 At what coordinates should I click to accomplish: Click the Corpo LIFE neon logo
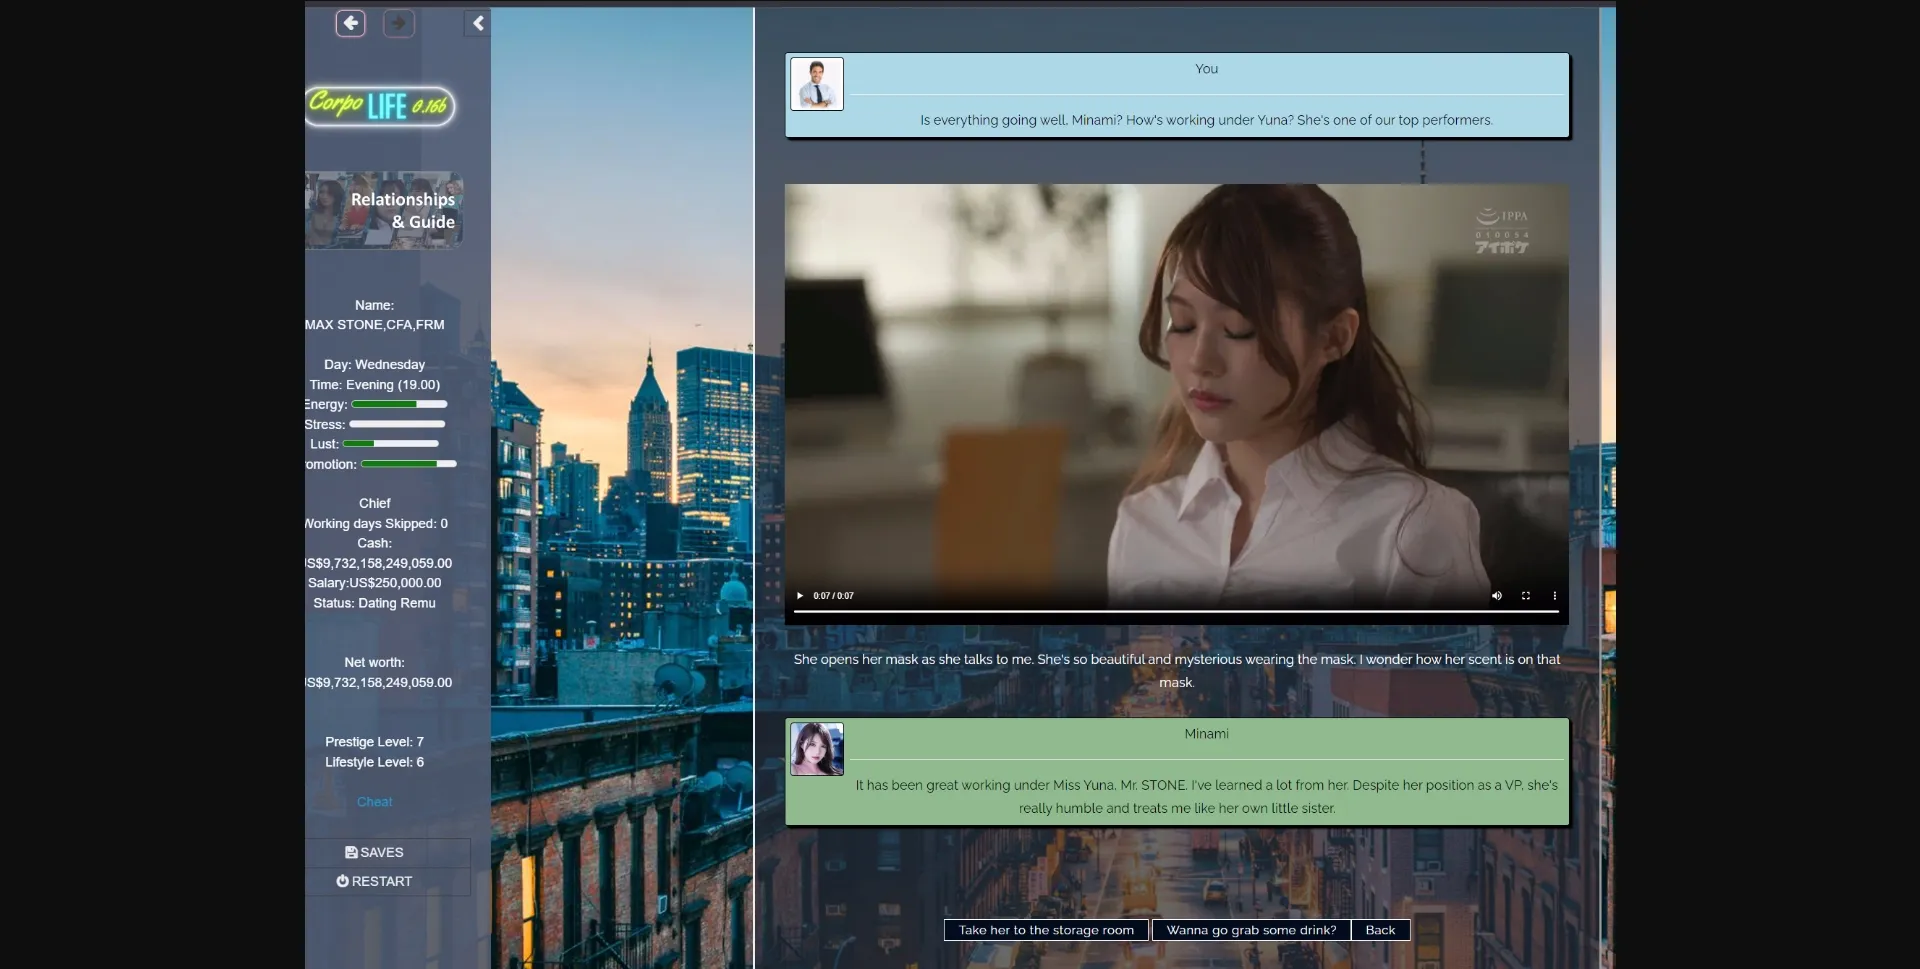(x=379, y=105)
